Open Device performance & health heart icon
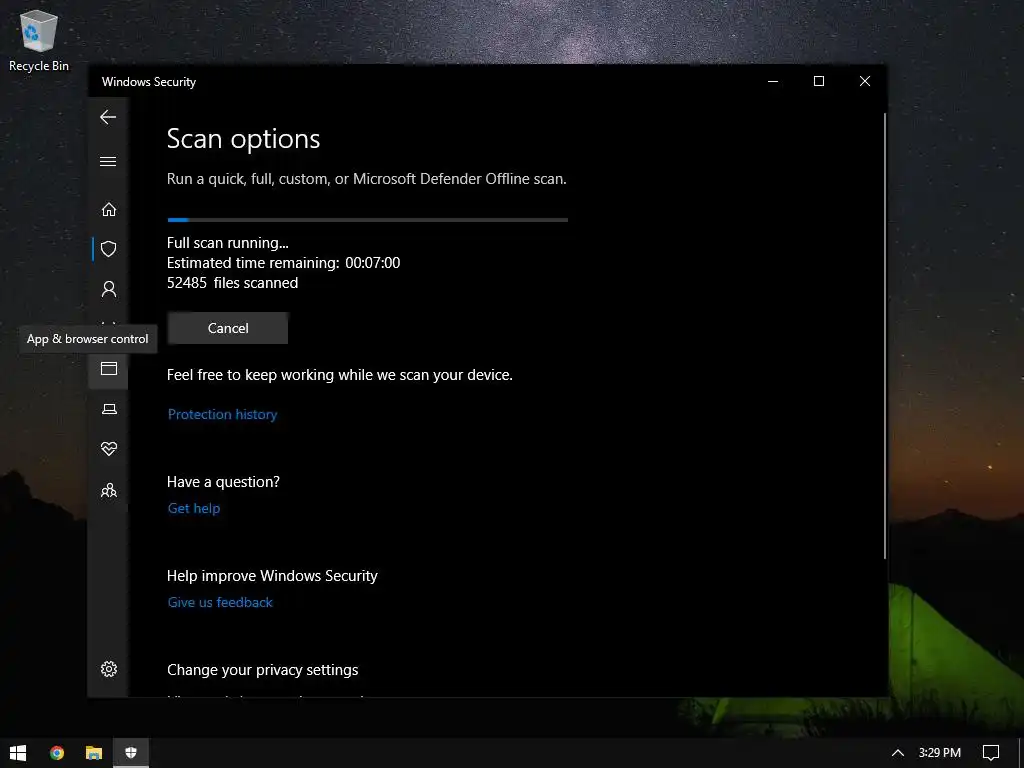Screen dimensions: 1024x768 point(109,449)
